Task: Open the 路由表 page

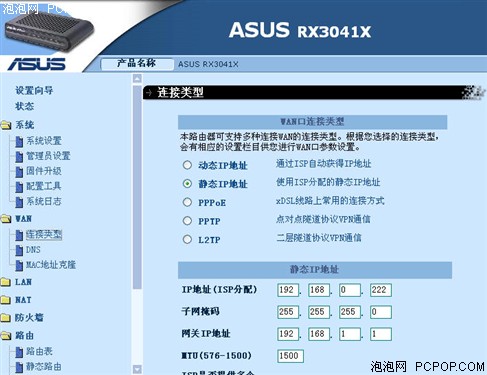Action: tap(39, 351)
